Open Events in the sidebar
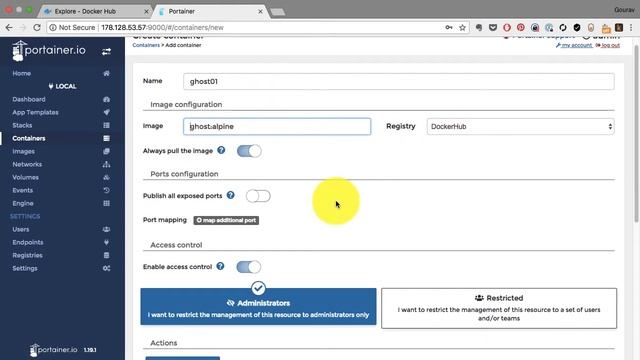Screen dimensions: 640x360 click(x=22, y=190)
